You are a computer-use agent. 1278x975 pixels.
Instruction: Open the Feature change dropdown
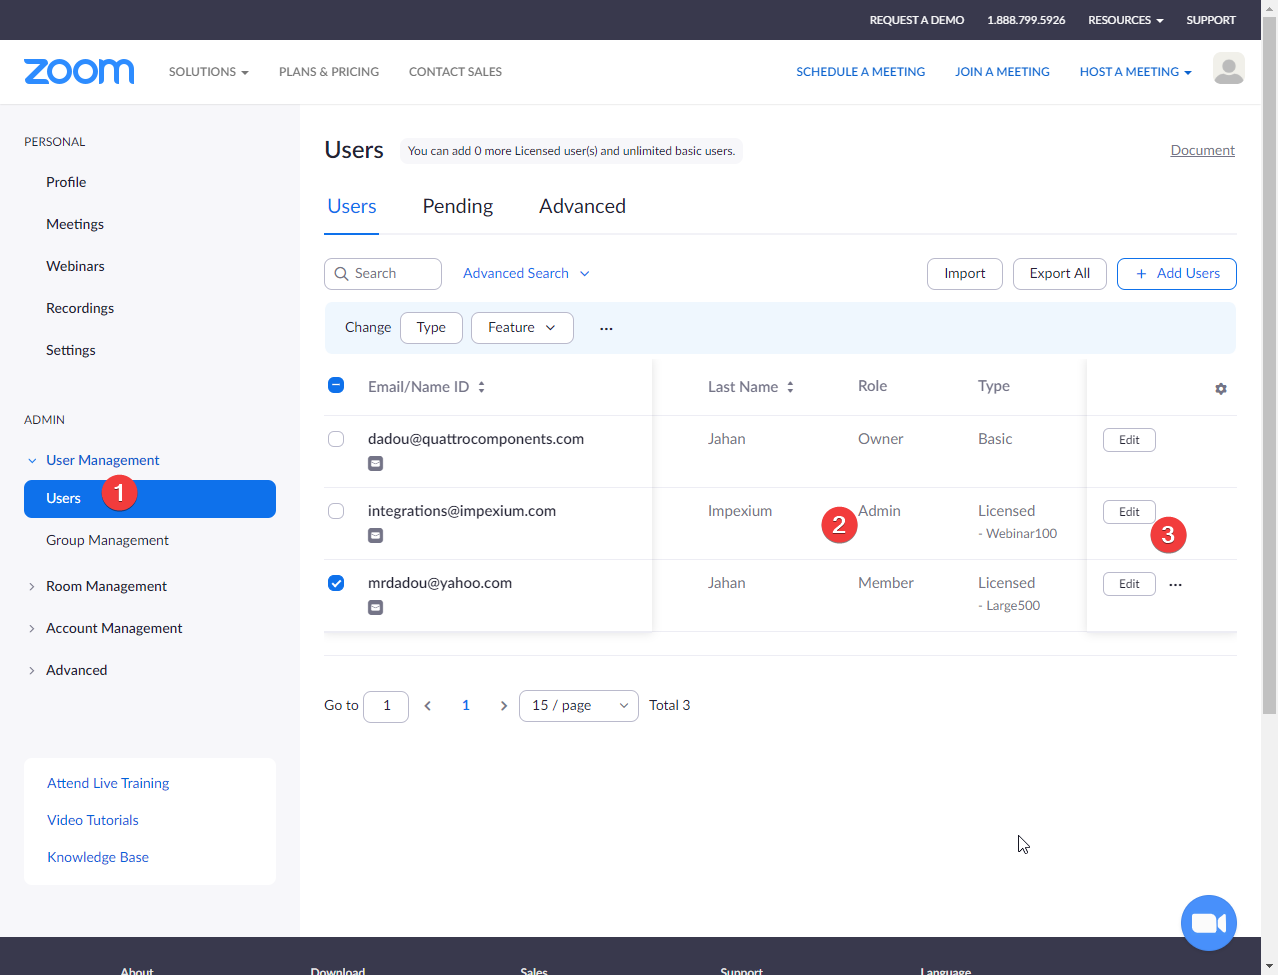(x=522, y=328)
